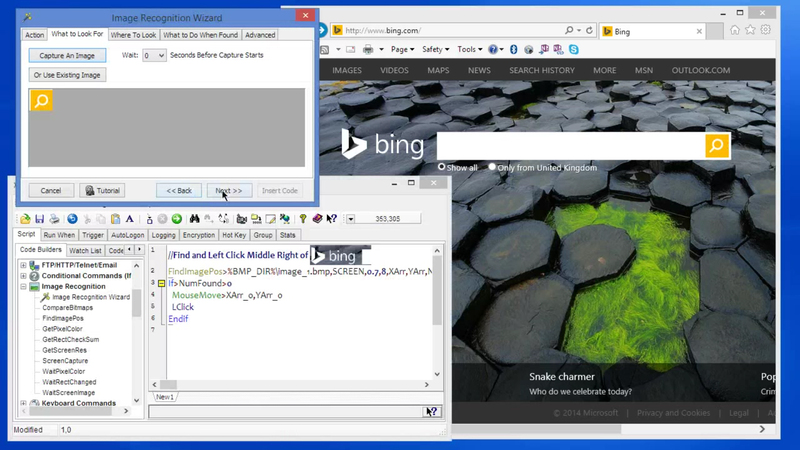Viewport: 800px width, 450px height.
Task: Open the IMAGES link on Bing
Action: (347, 70)
